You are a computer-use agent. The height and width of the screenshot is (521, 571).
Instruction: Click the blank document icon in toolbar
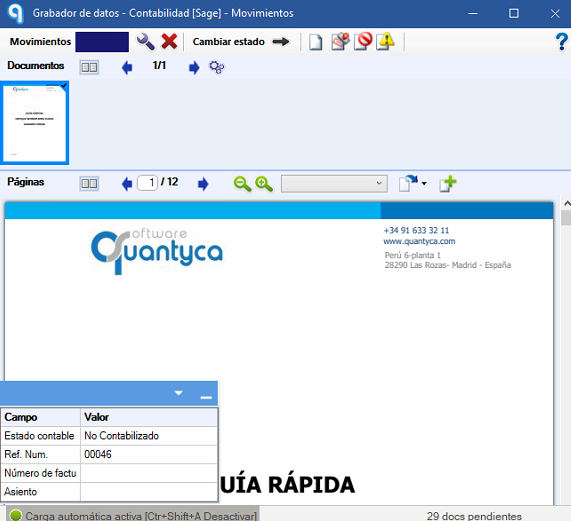[x=315, y=42]
